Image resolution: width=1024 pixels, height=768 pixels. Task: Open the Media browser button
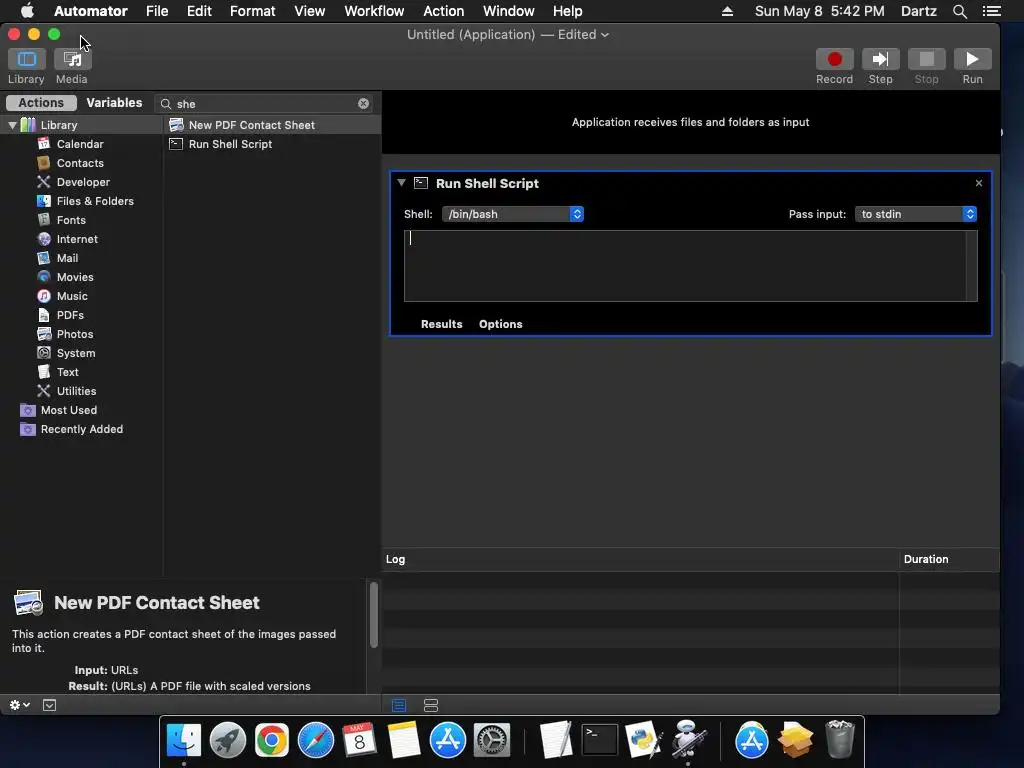tap(72, 59)
